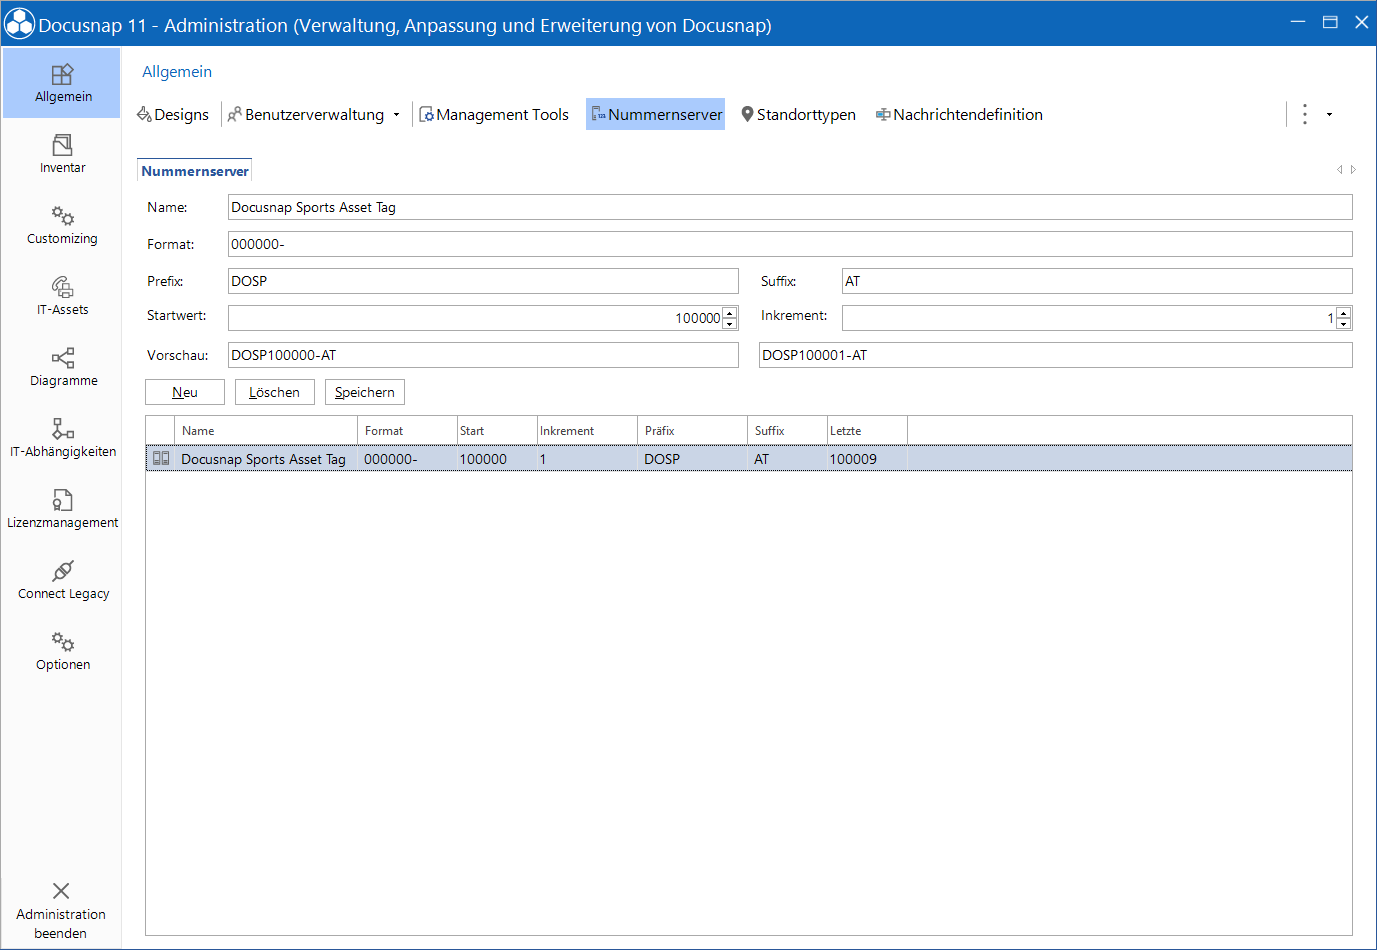Screen dimensions: 1377x950
Task: Click the Suffix input field
Action: [1097, 281]
